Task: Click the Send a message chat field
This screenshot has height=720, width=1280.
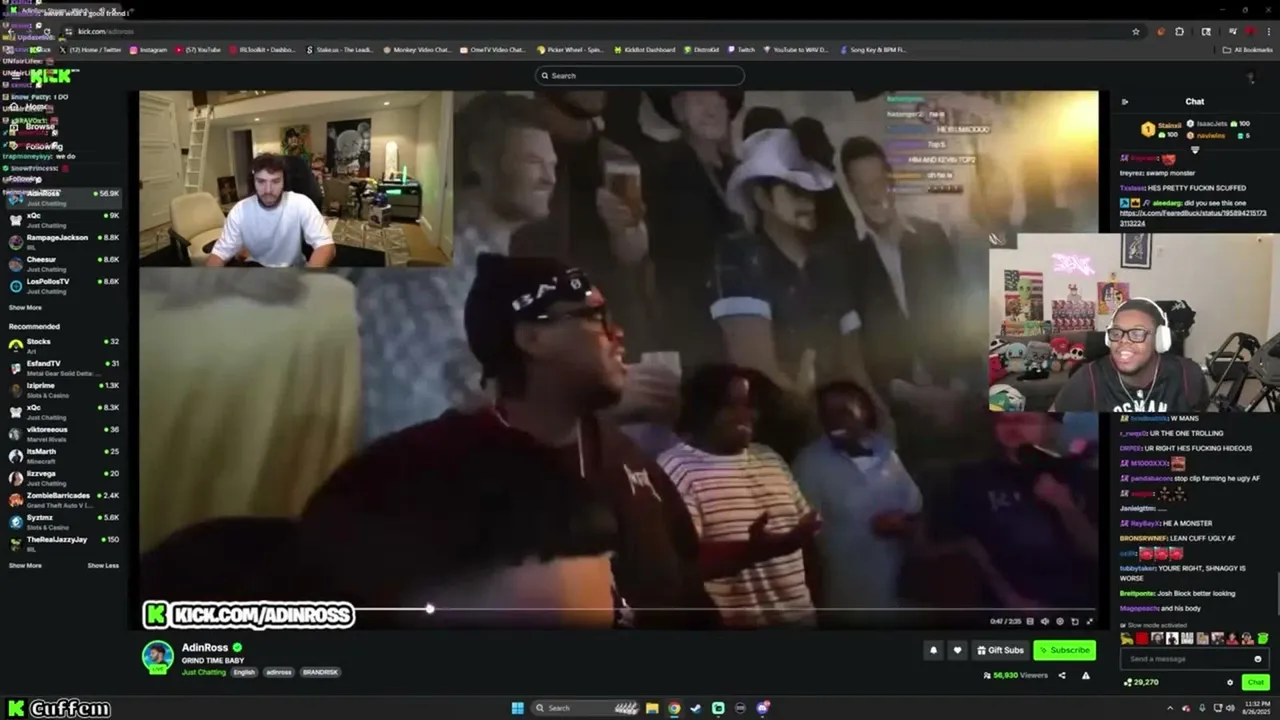Action: 1195,659
